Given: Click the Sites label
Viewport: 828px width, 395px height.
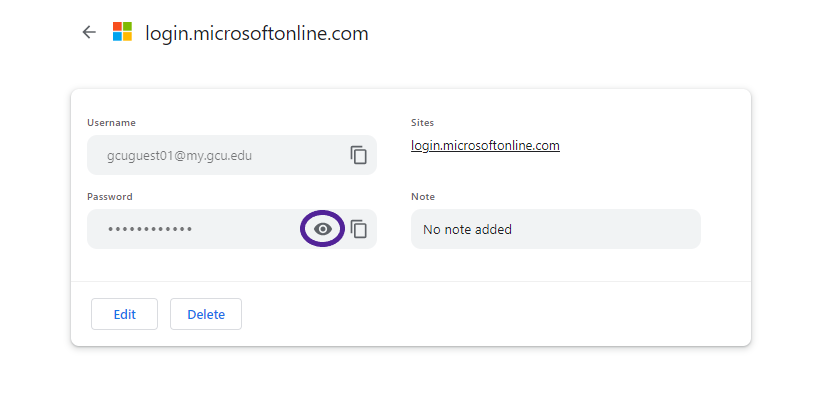Looking at the screenshot, I should [422, 123].
